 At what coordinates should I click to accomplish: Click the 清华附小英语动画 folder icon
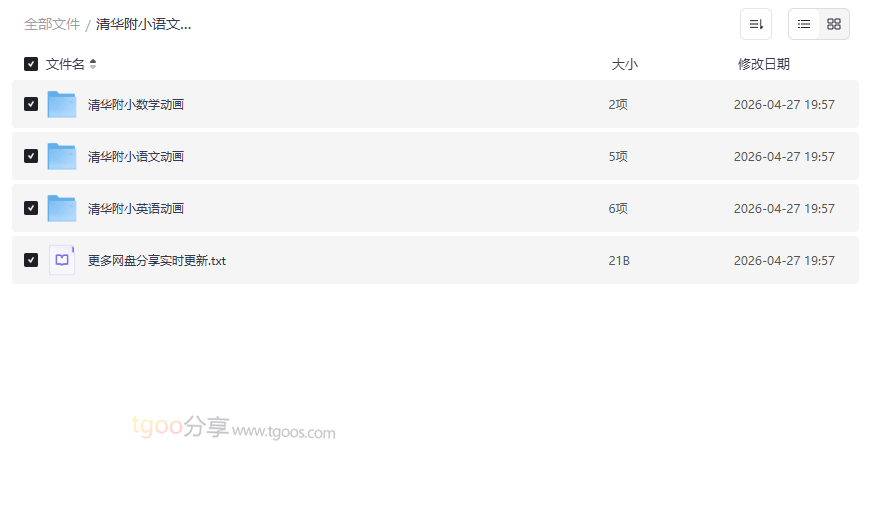pos(62,208)
